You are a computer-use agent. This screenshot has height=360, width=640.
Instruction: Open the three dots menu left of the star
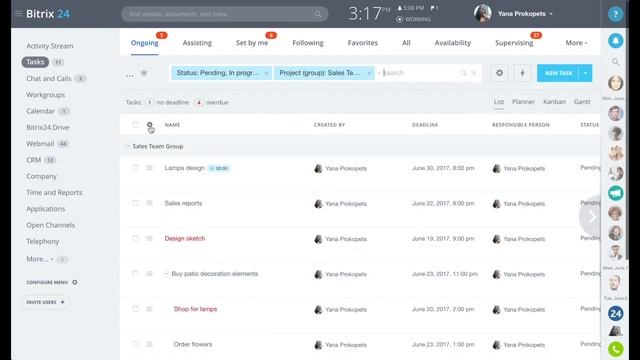click(x=129, y=75)
